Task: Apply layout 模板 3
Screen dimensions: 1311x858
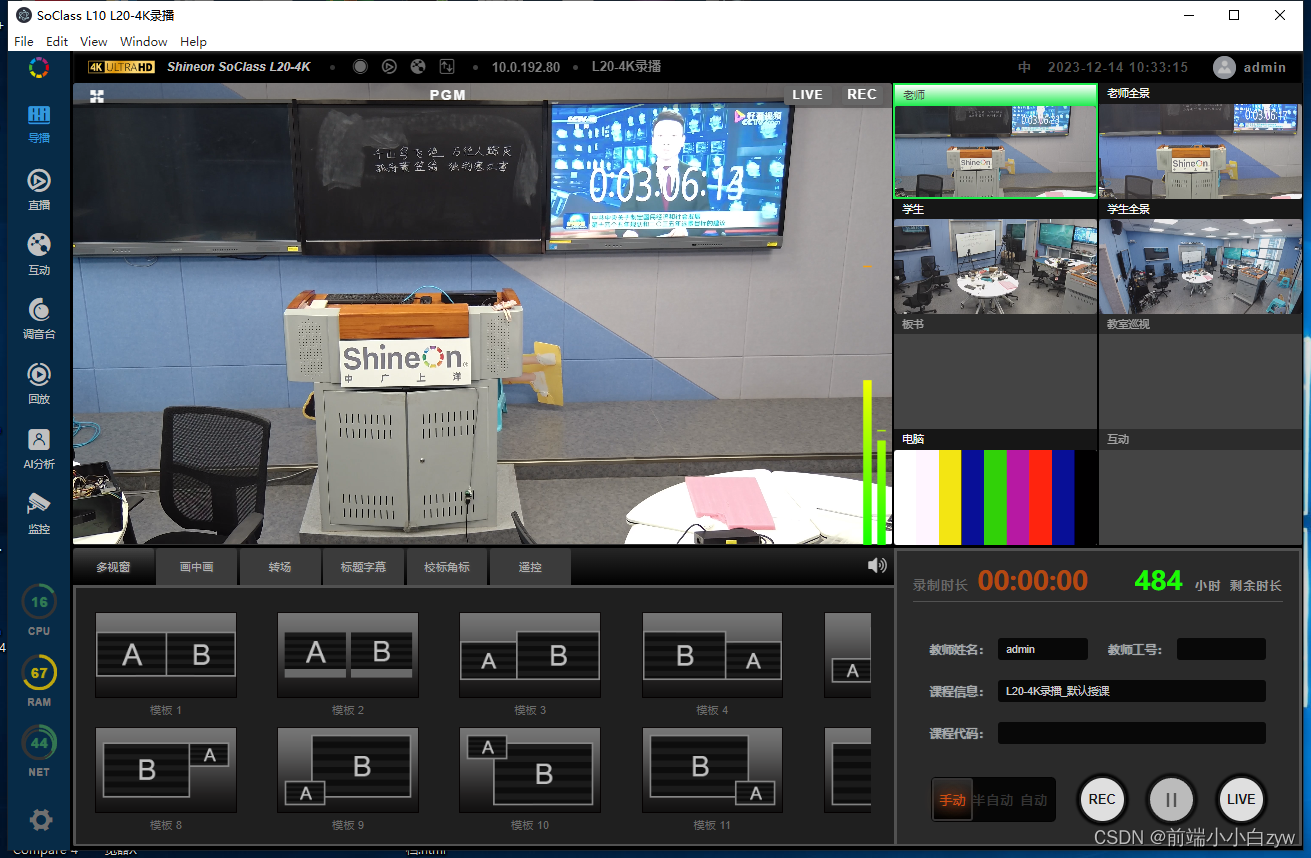Action: point(530,655)
